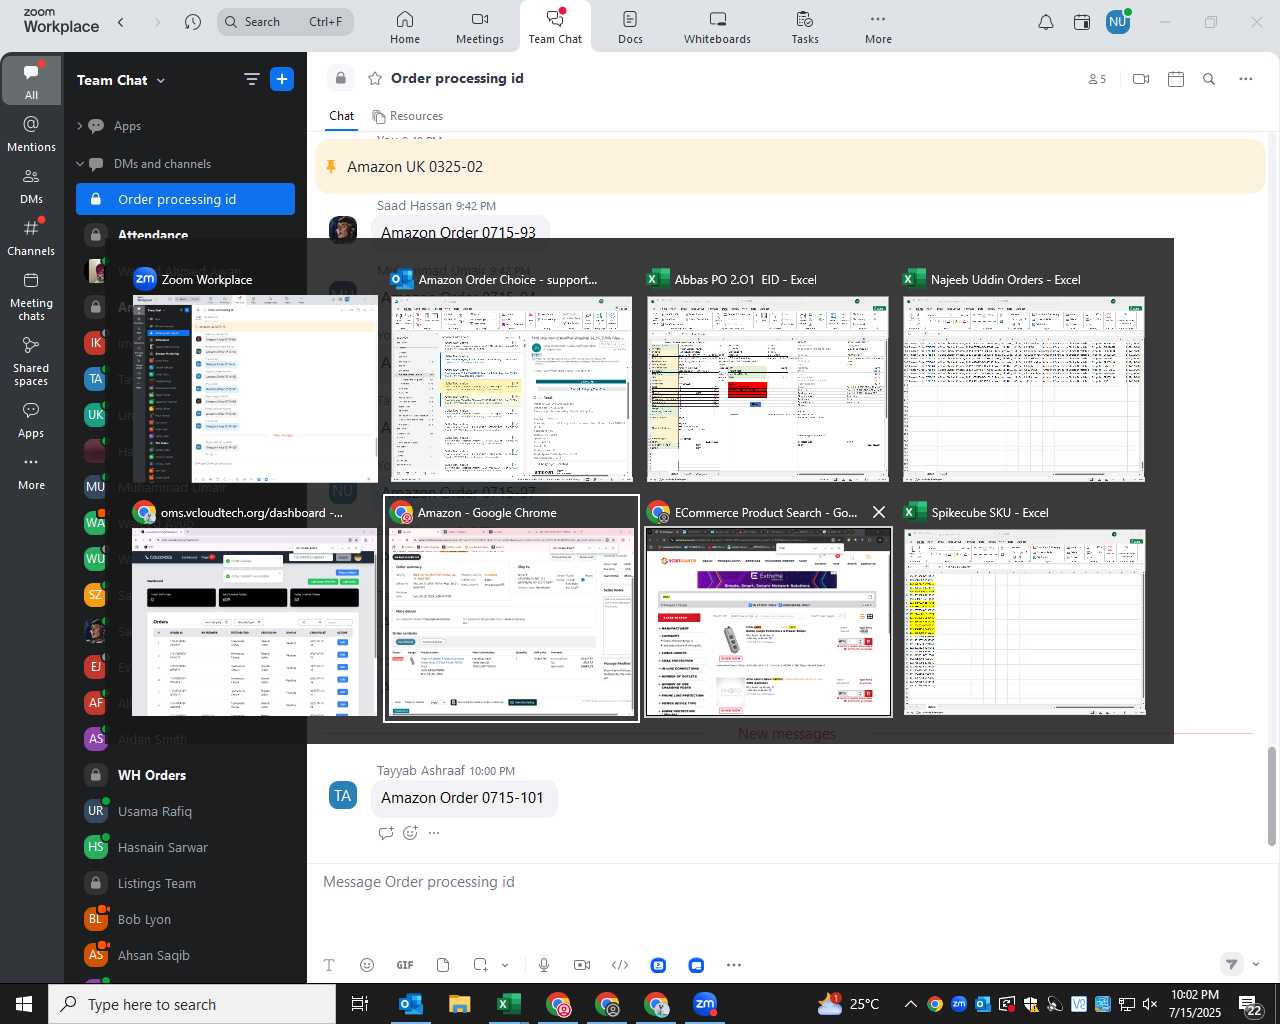The height and width of the screenshot is (1024, 1280).
Task: Open the notifications bell icon
Action: coord(1046,22)
